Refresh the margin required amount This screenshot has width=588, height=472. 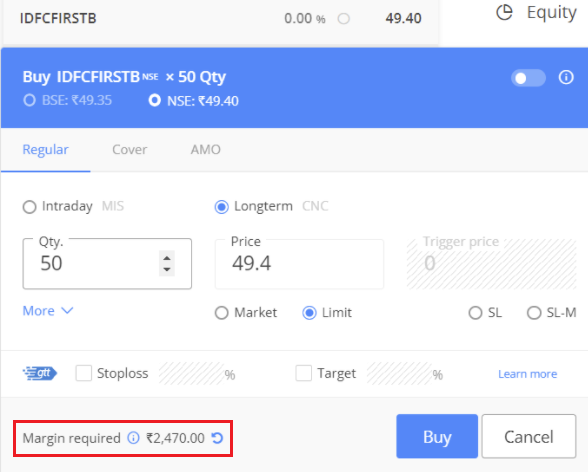point(217,438)
